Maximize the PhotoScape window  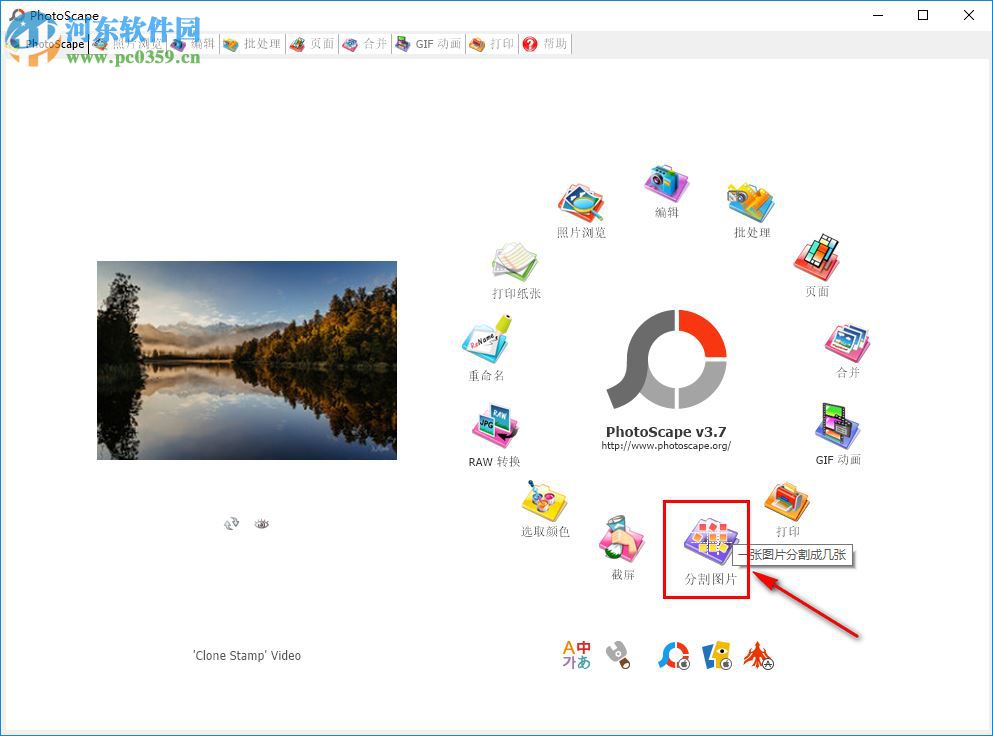[x=923, y=15]
